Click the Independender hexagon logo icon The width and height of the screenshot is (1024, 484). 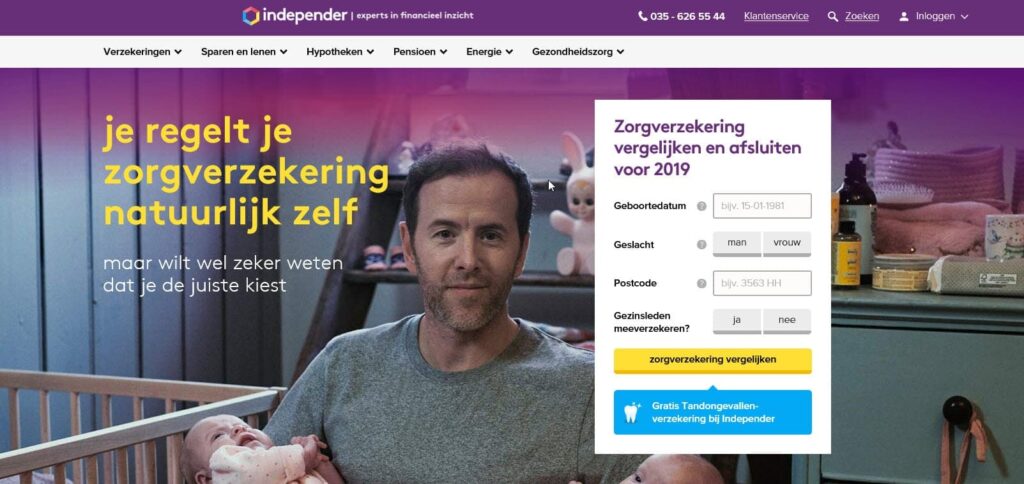pyautogui.click(x=251, y=16)
